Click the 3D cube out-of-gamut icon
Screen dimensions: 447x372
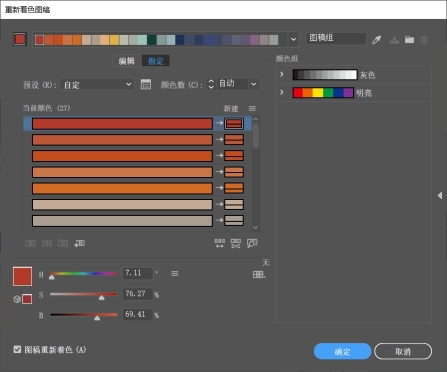pyautogui.click(x=17, y=299)
